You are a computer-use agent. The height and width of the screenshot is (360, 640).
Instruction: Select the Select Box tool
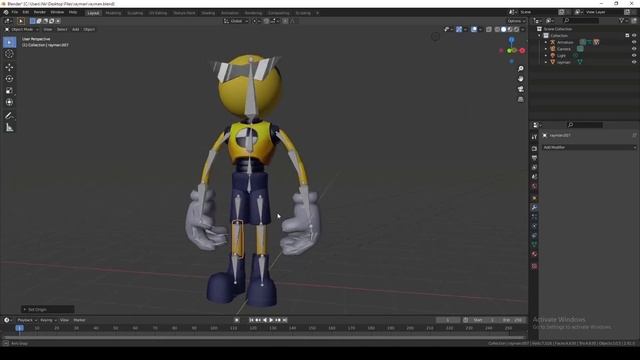pyautogui.click(x=9, y=42)
